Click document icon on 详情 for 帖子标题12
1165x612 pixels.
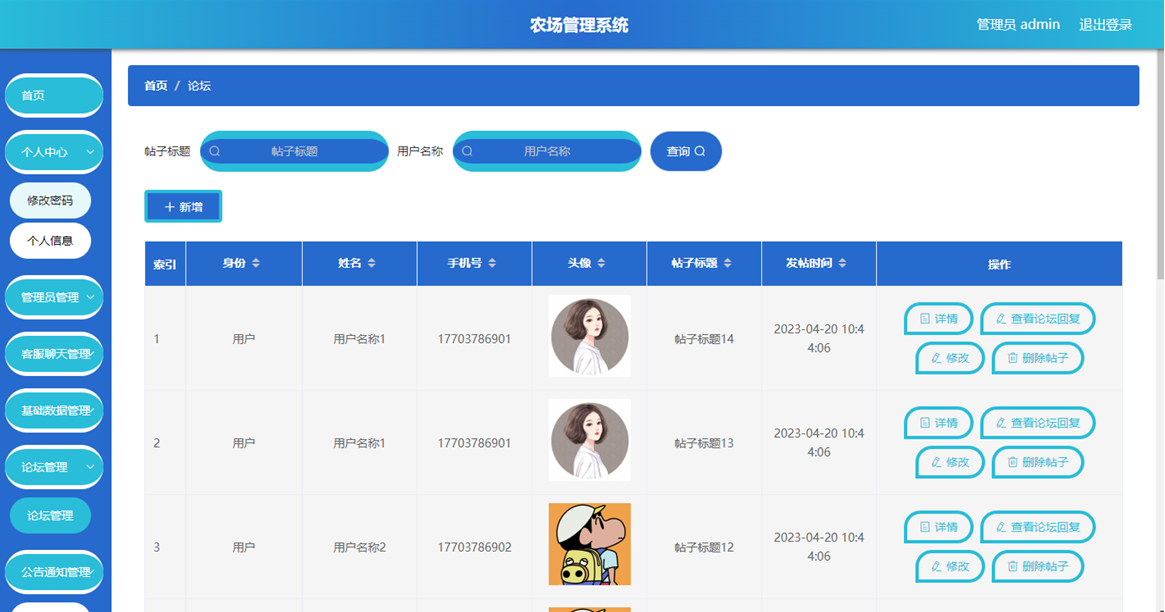925,527
